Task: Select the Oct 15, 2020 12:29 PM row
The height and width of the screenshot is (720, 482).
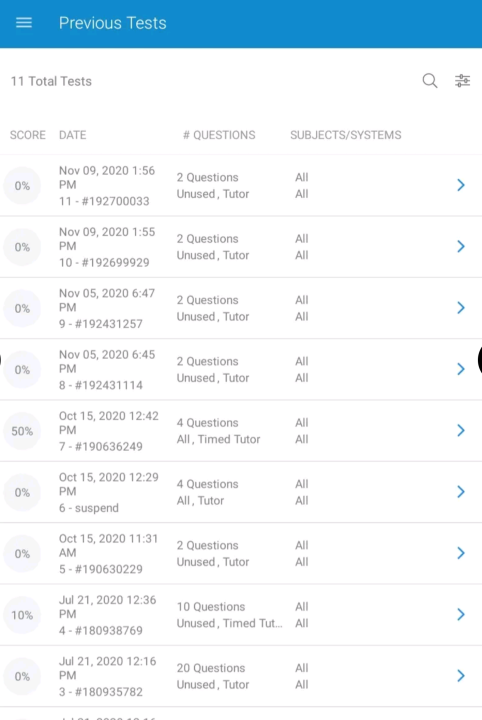Action: click(x=241, y=492)
